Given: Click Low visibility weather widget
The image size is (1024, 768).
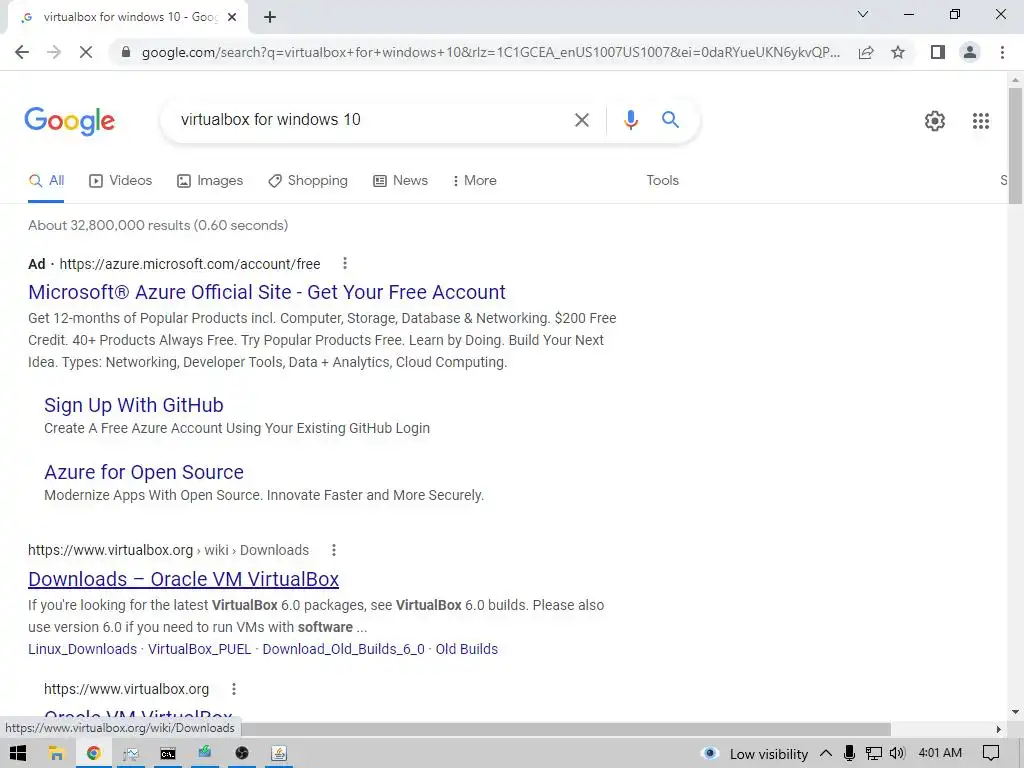Looking at the screenshot, I should 754,754.
